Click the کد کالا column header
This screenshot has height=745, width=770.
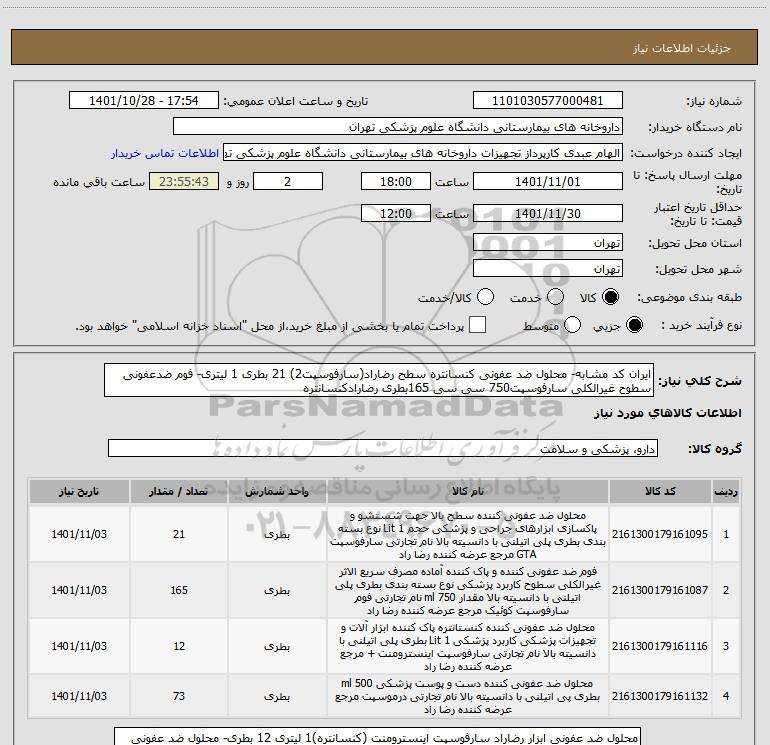[660, 491]
